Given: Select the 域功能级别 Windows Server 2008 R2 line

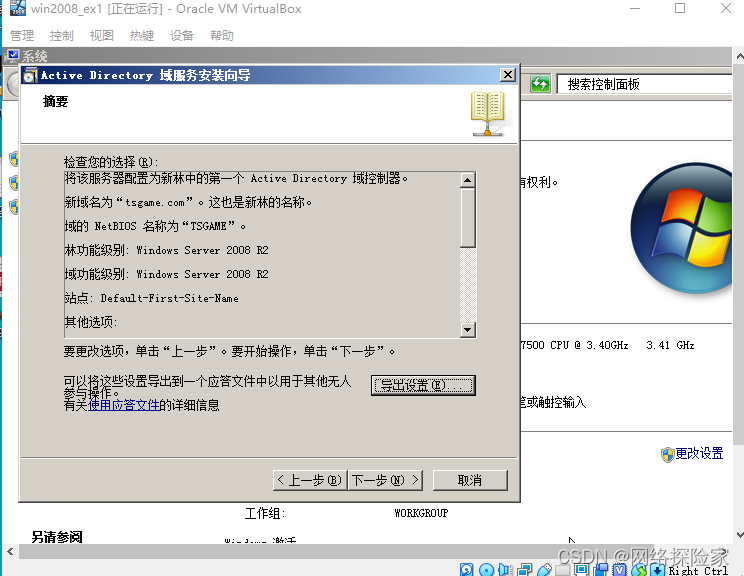Looking at the screenshot, I should (x=167, y=274).
